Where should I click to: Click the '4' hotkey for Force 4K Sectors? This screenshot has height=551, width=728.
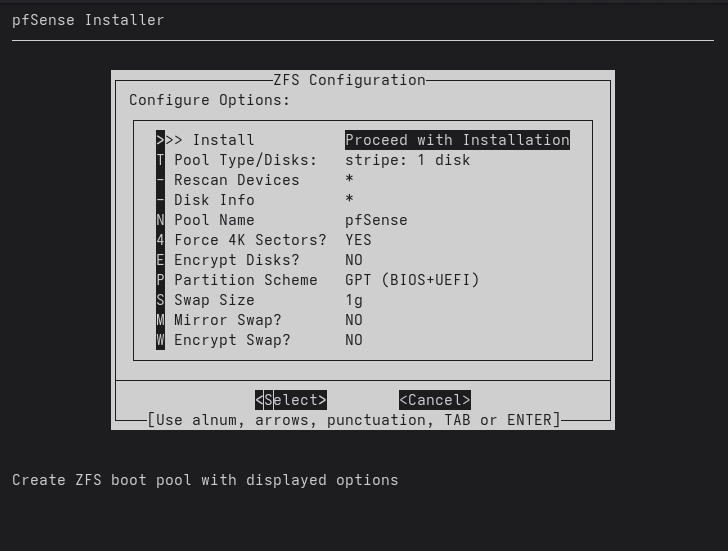[x=160, y=240]
